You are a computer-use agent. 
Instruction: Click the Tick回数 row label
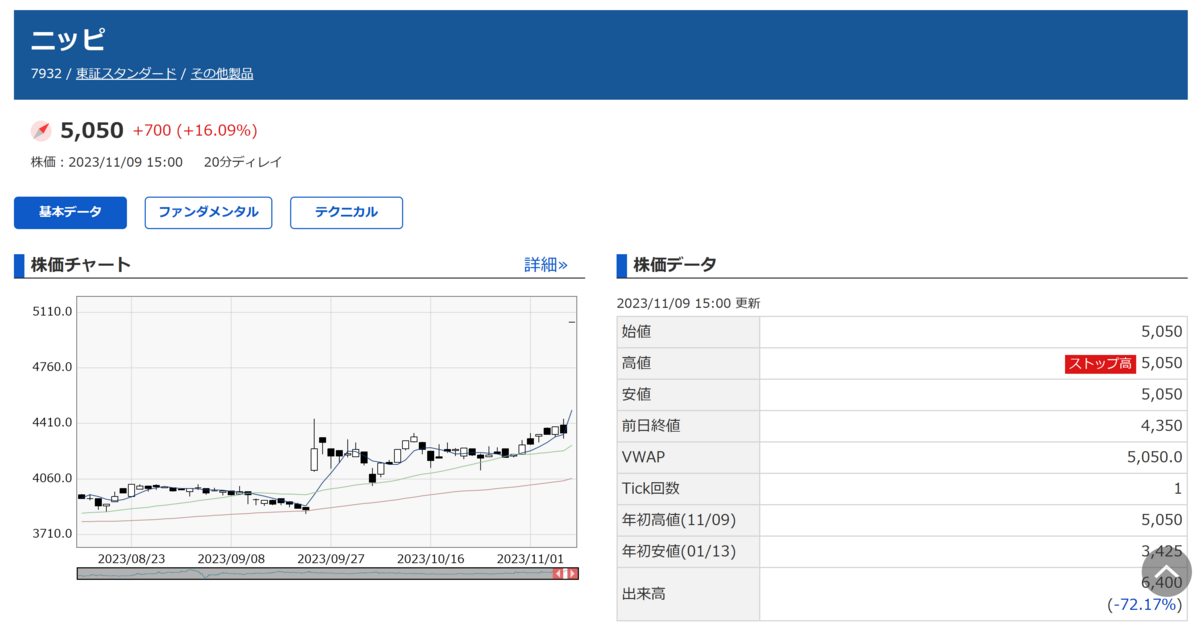[x=651, y=488]
